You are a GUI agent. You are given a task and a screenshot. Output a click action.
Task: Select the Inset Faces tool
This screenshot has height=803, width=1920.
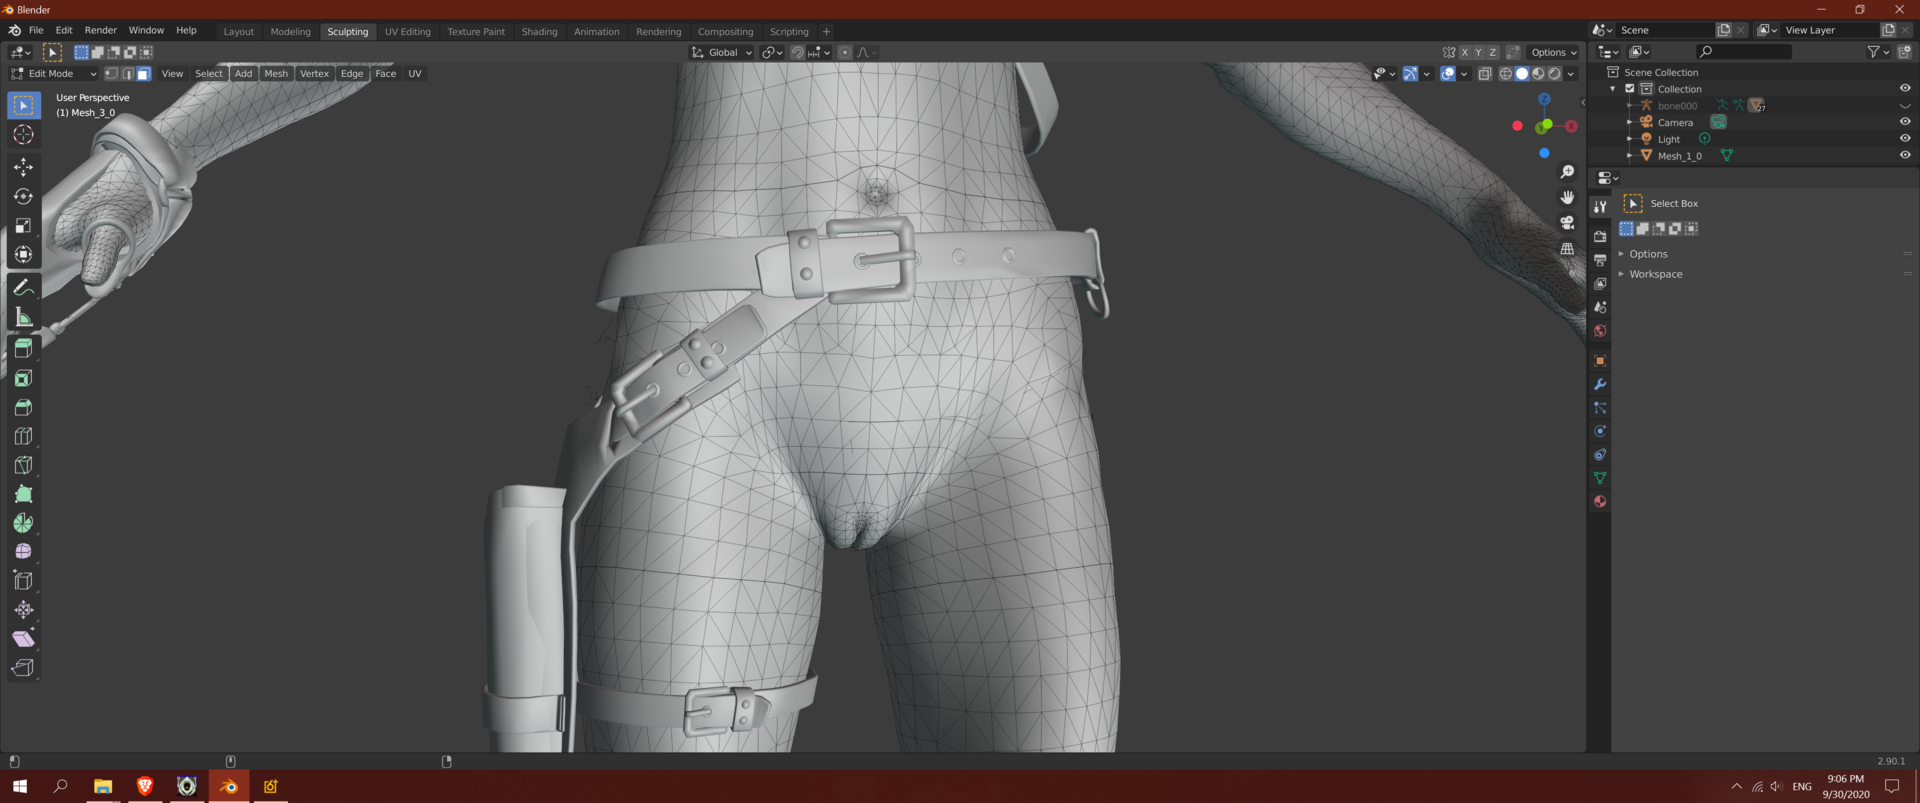pos(23,378)
